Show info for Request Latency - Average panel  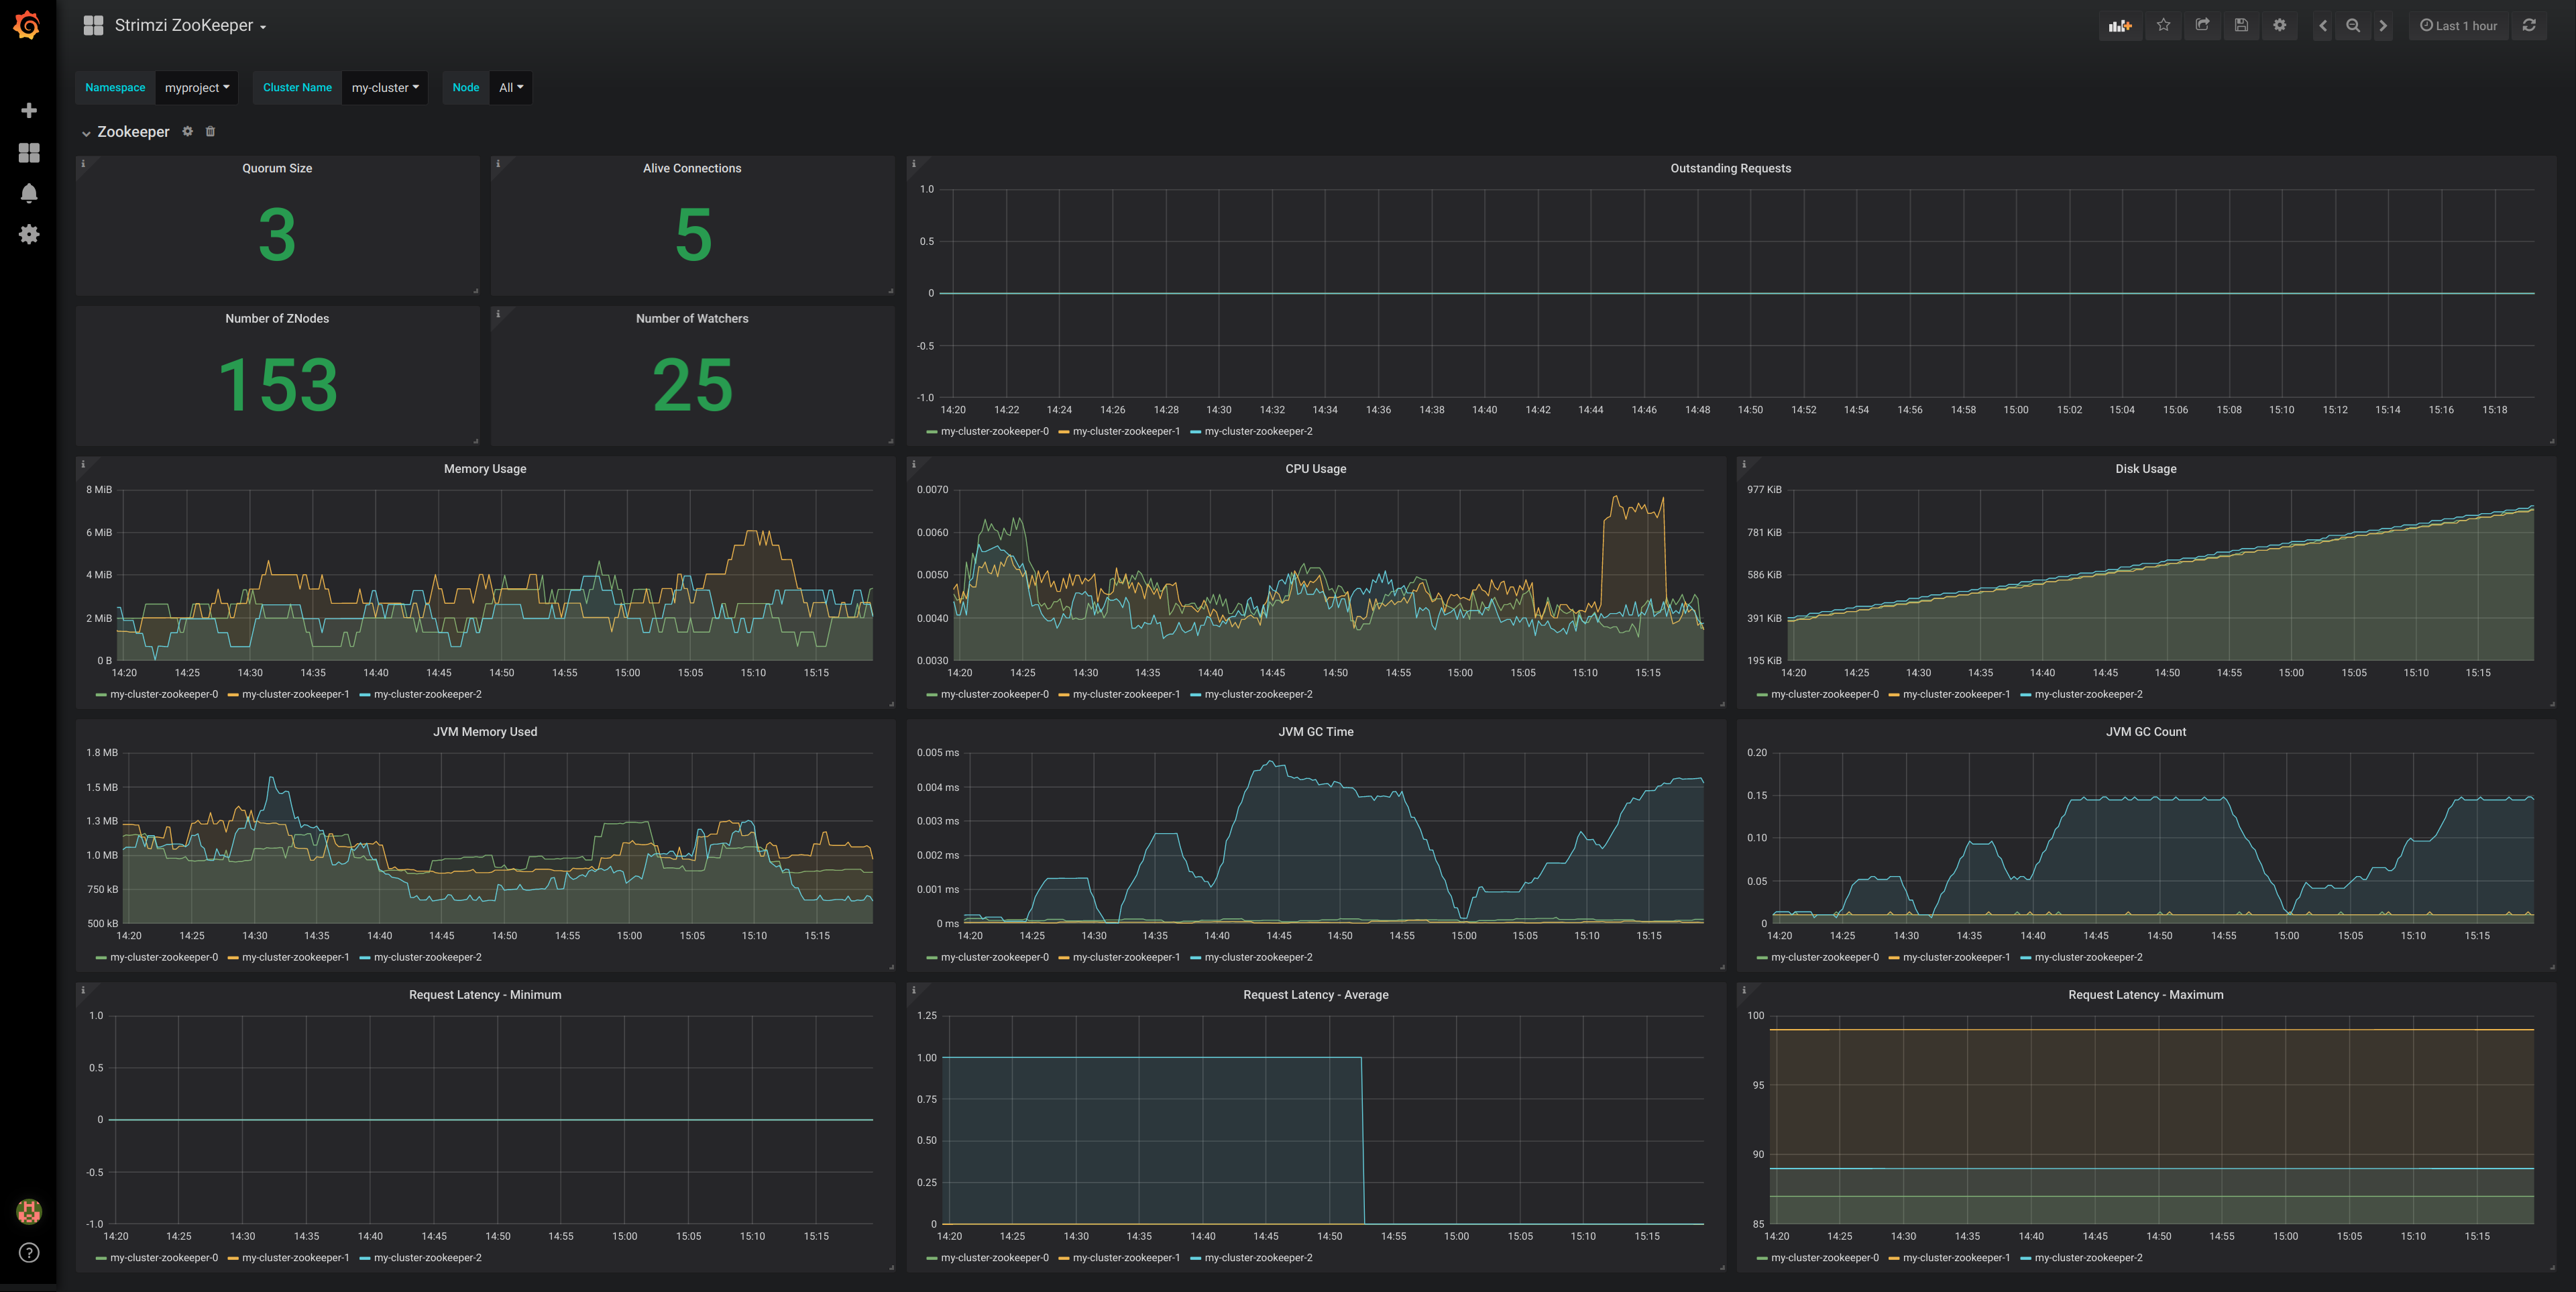point(913,990)
